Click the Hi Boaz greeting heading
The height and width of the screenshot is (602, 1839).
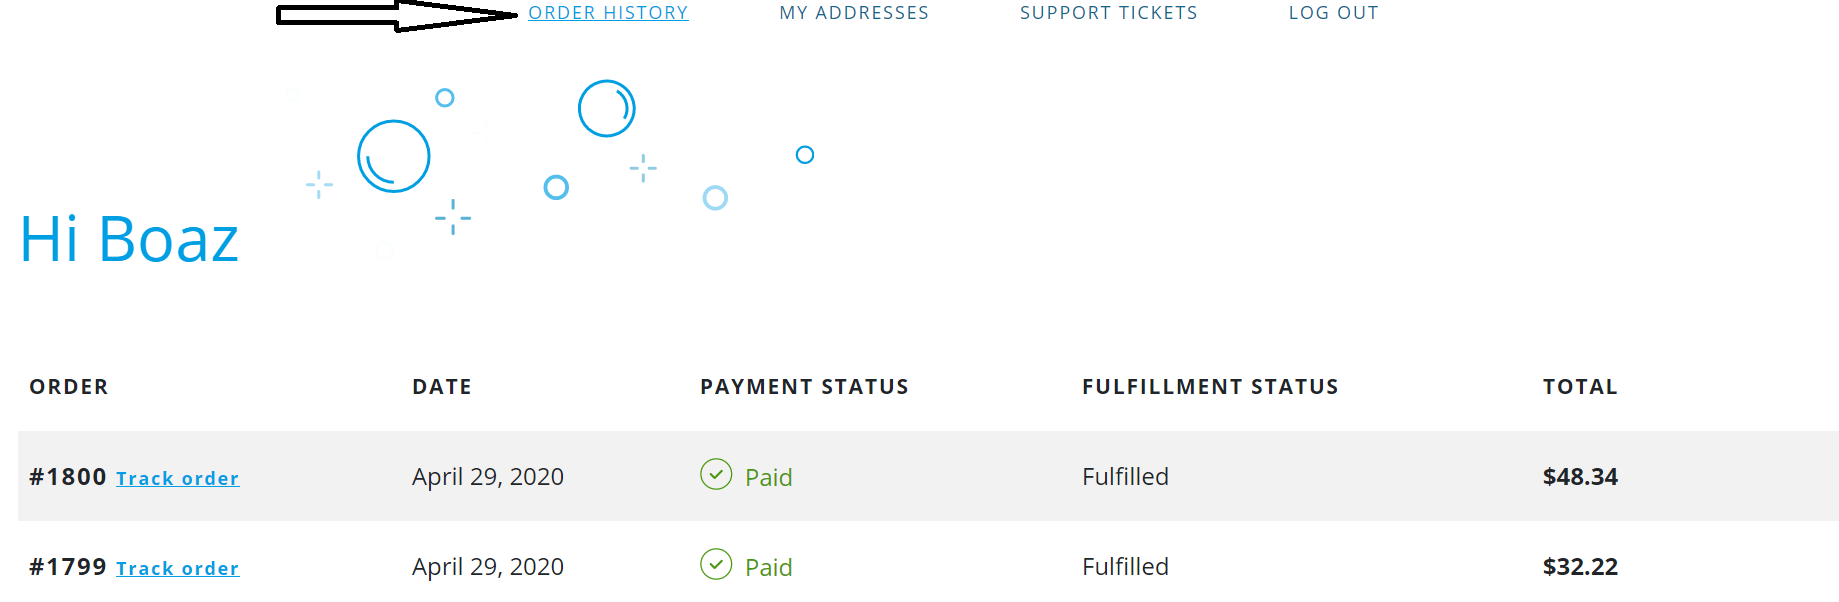click(129, 240)
